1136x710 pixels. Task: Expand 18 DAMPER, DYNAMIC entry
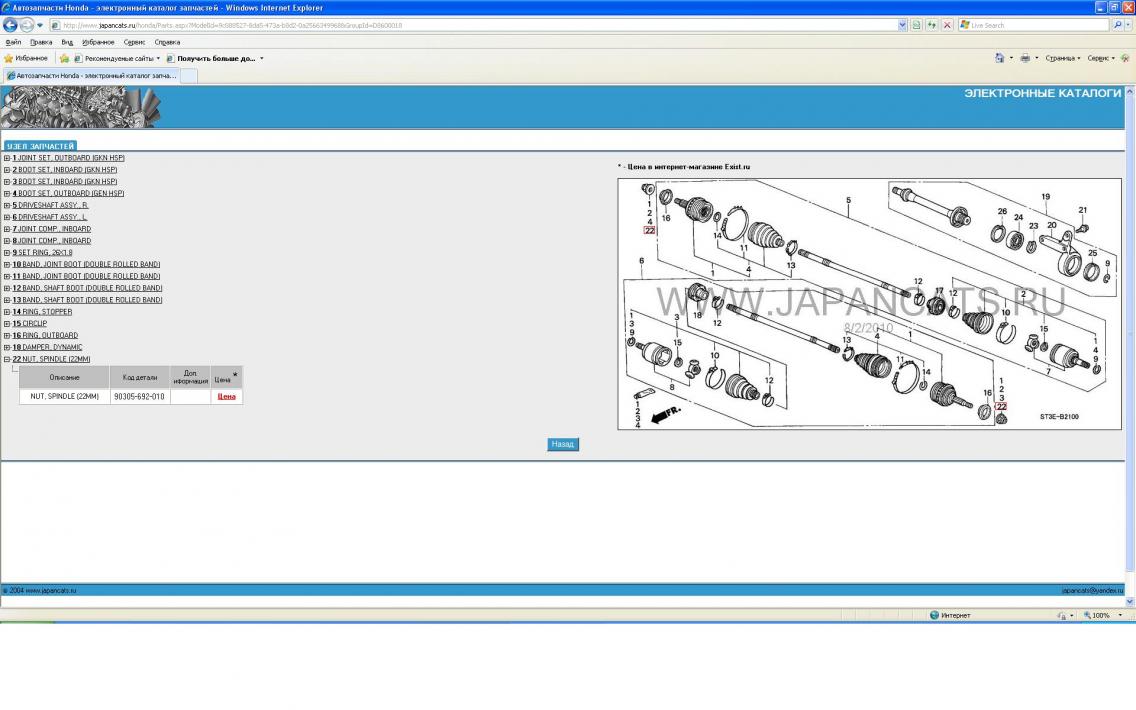pyautogui.click(x=7, y=347)
